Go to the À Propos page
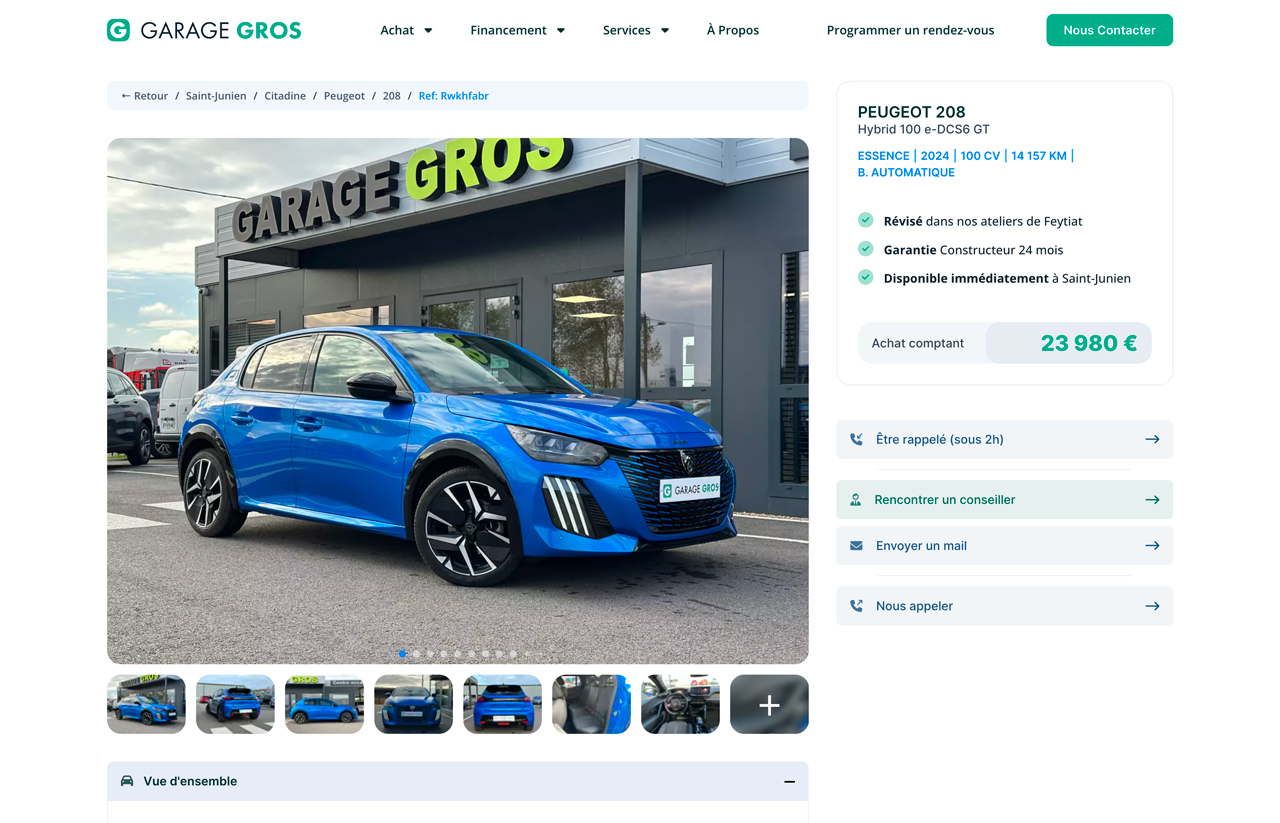Image resolution: width=1280 pixels, height=823 pixels. coord(732,30)
